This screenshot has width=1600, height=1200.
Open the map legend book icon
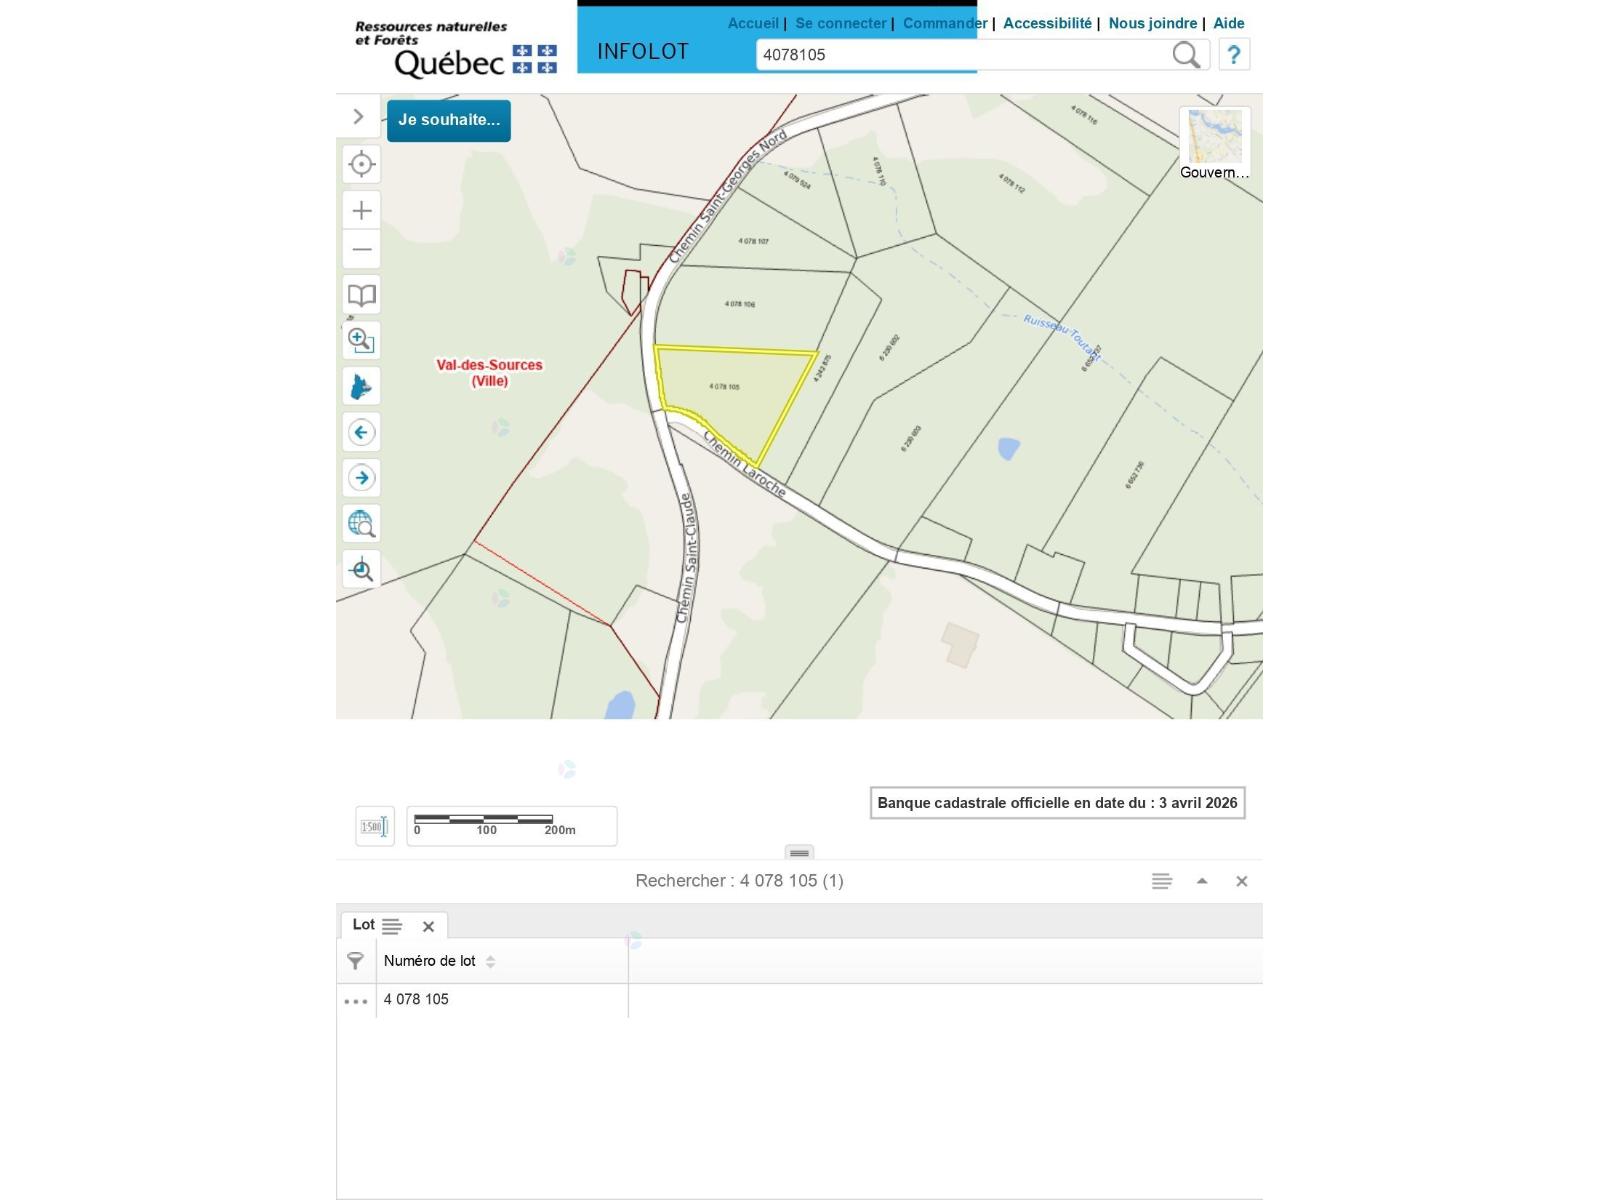[x=362, y=295]
